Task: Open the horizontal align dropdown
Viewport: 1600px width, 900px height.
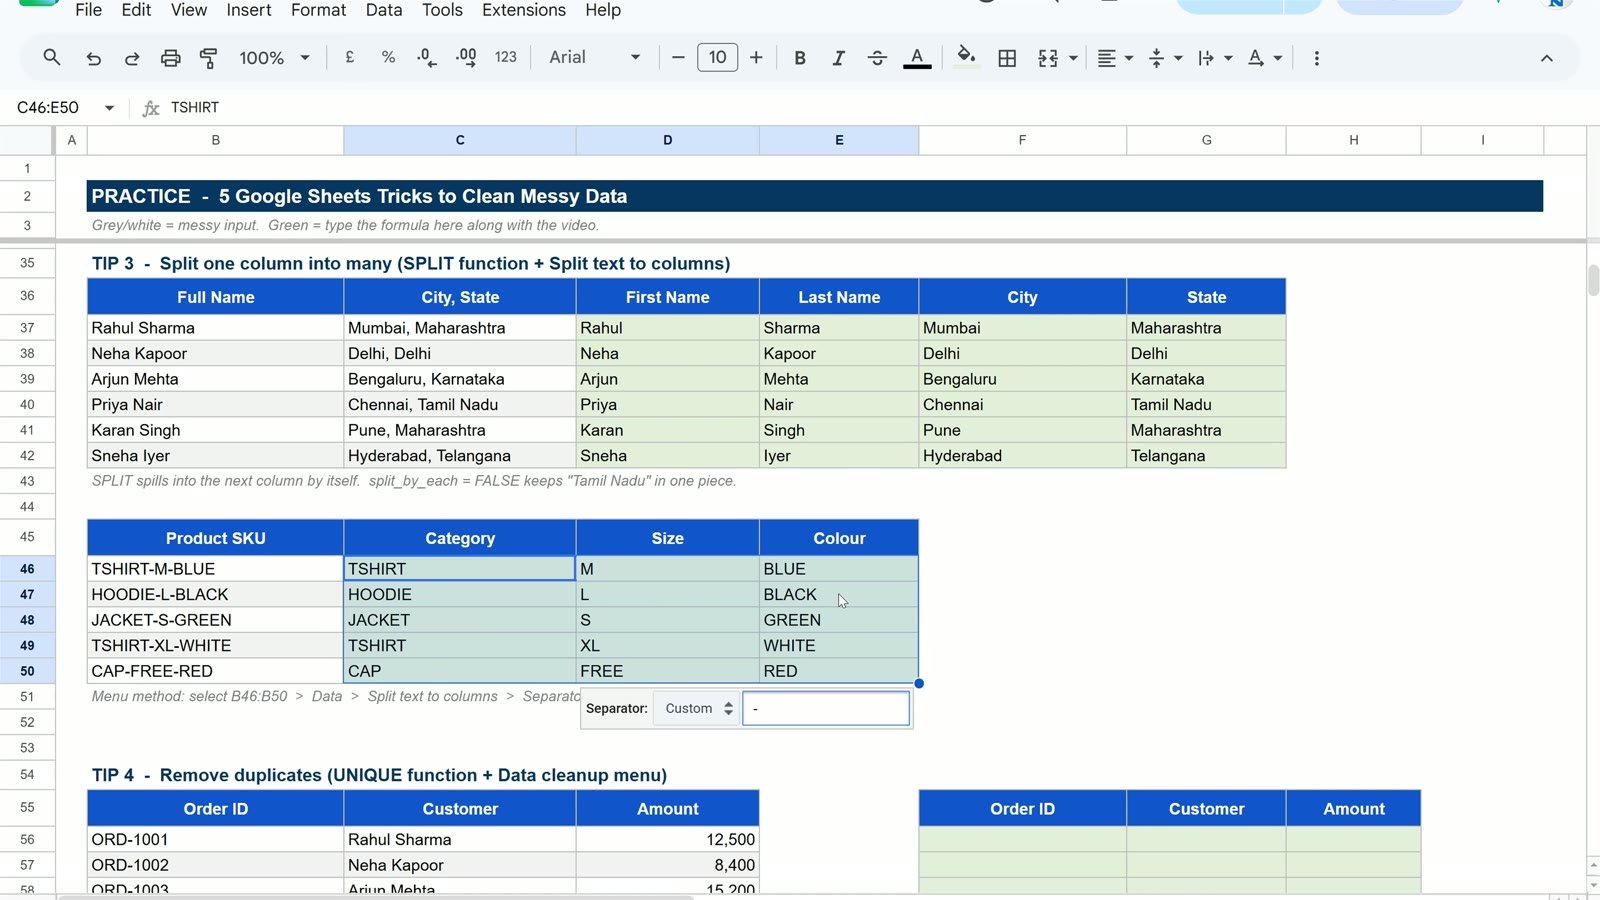Action: 1115,58
